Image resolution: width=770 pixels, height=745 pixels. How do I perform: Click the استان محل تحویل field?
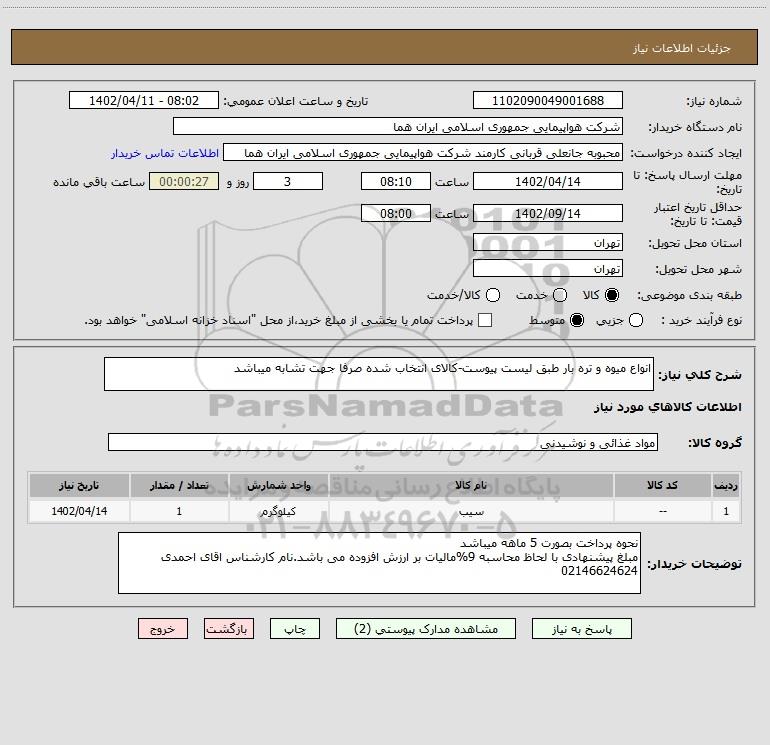click(548, 243)
